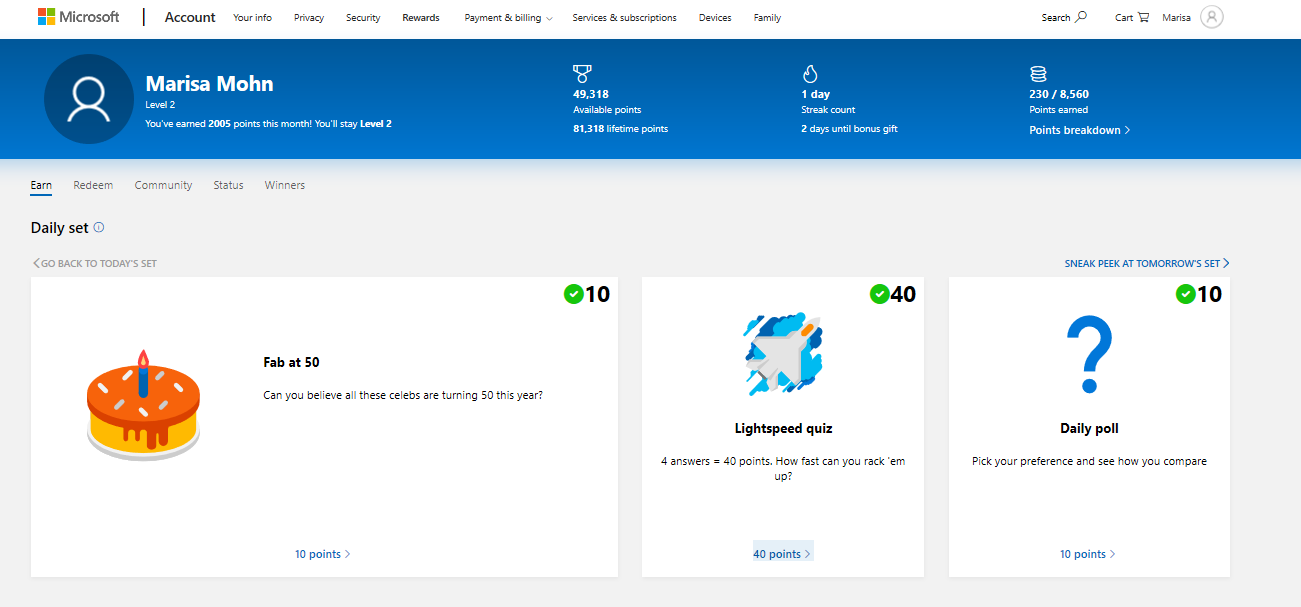Select the Winners tab
The image size is (1301, 607).
(x=285, y=185)
